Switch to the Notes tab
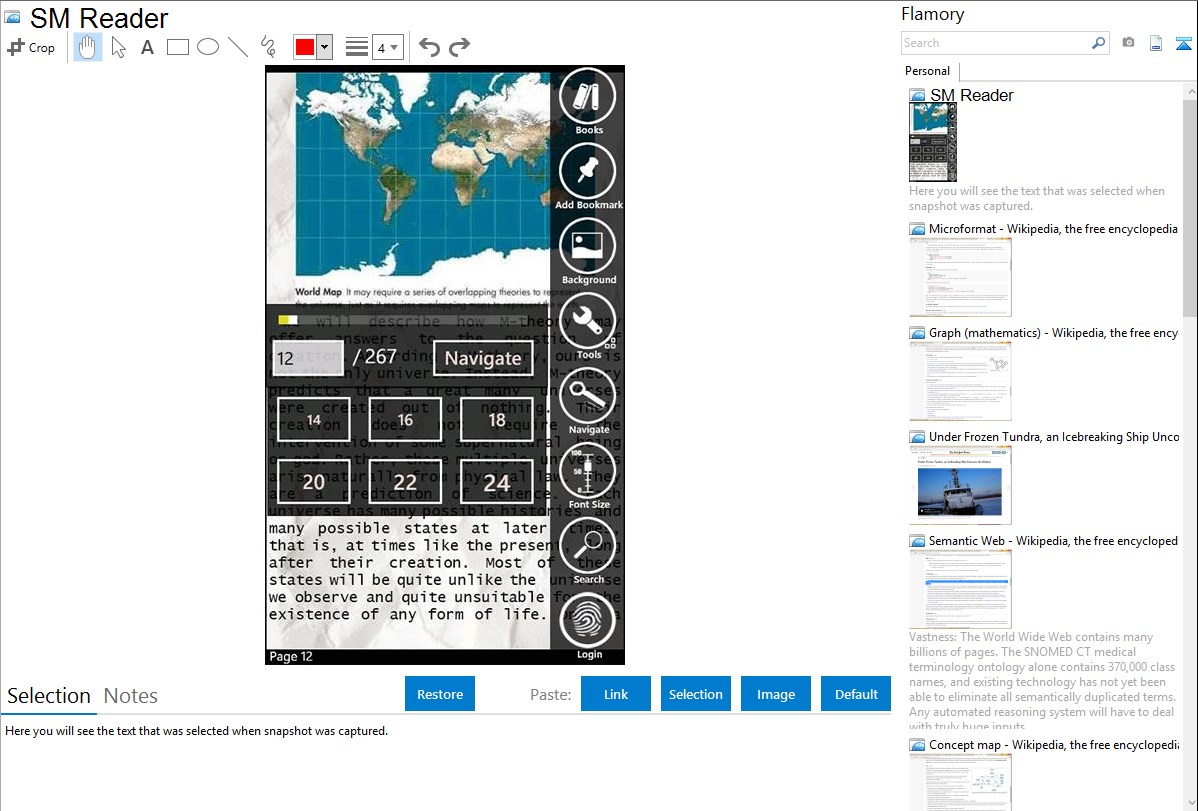Screen dimensions: 1198x811 tap(131, 696)
